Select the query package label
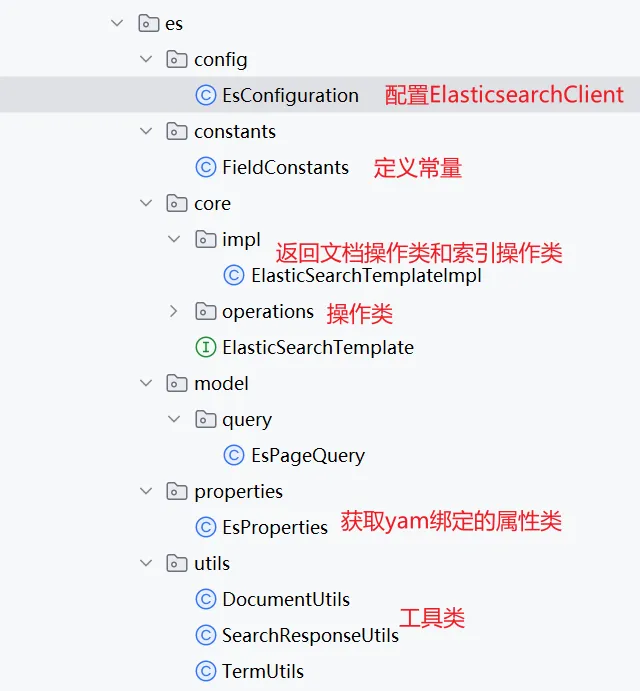 (247, 419)
